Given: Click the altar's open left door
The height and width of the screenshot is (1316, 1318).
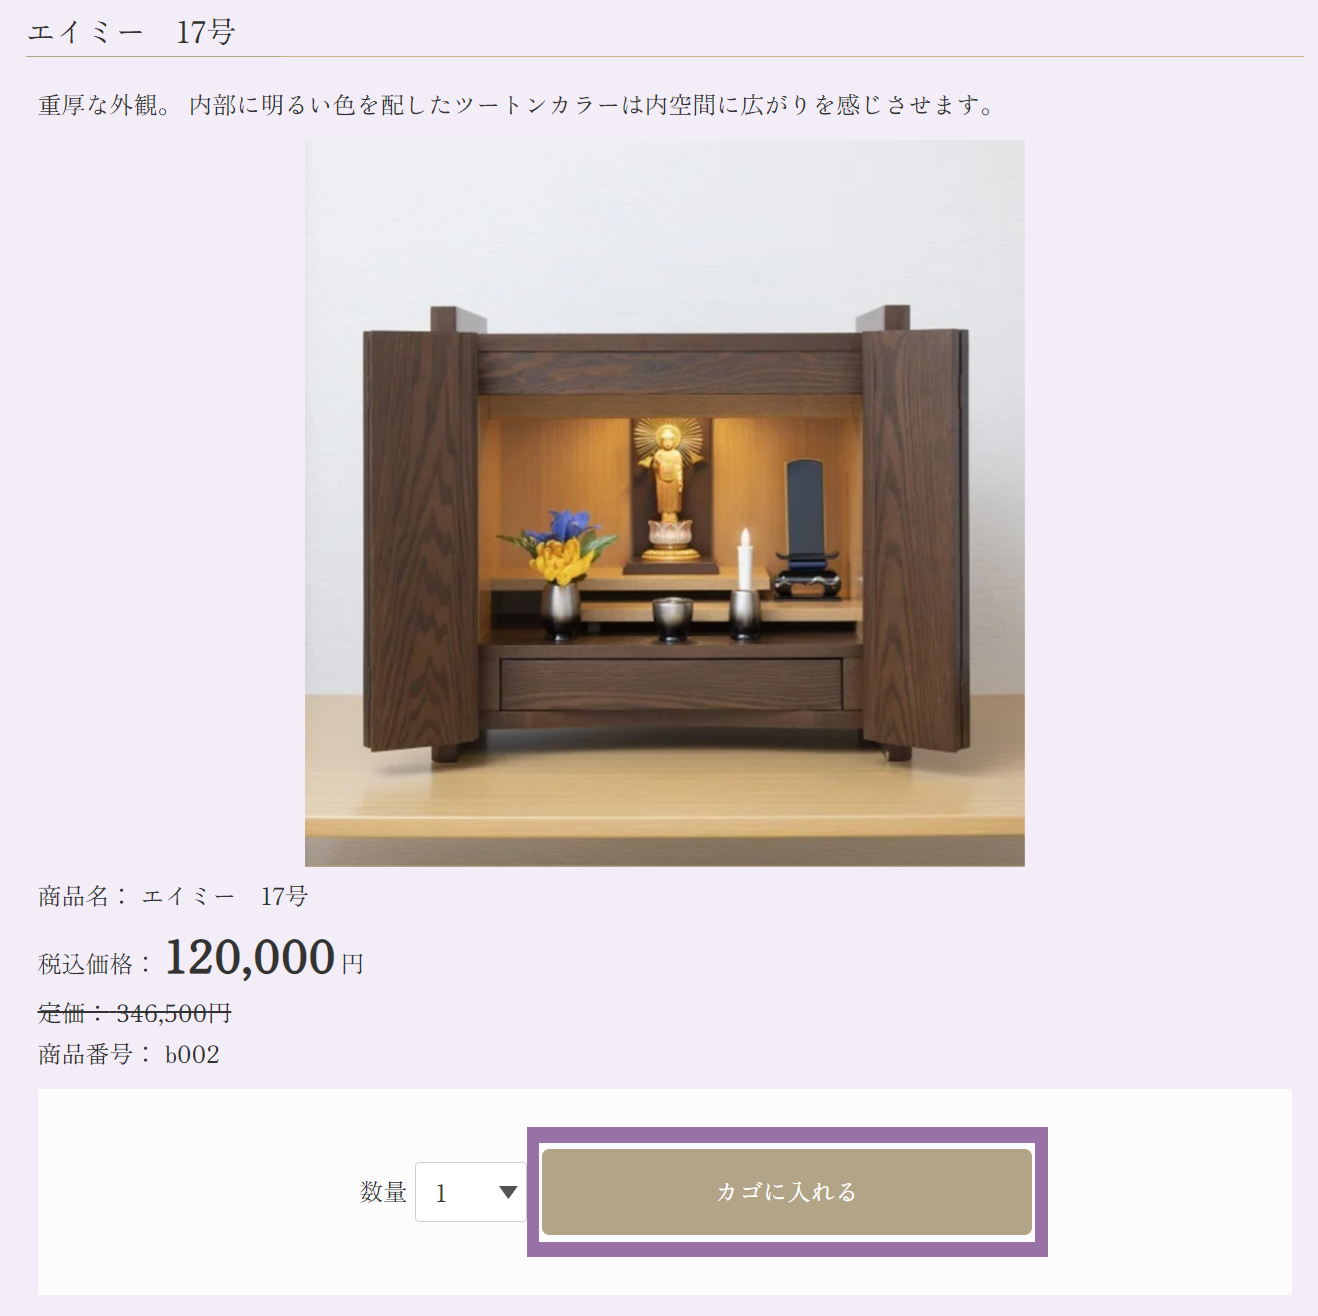Looking at the screenshot, I should tap(421, 541).
